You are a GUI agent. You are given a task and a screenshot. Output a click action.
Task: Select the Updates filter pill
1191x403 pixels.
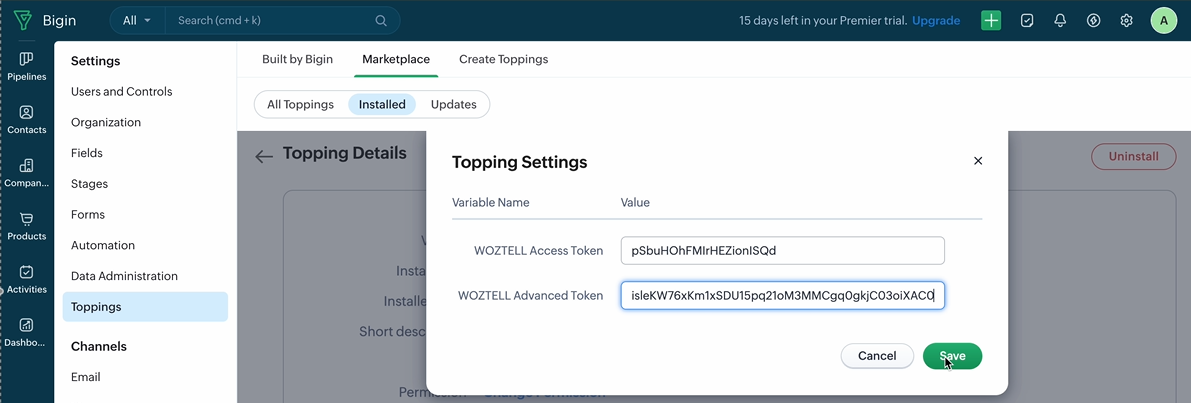click(x=453, y=104)
